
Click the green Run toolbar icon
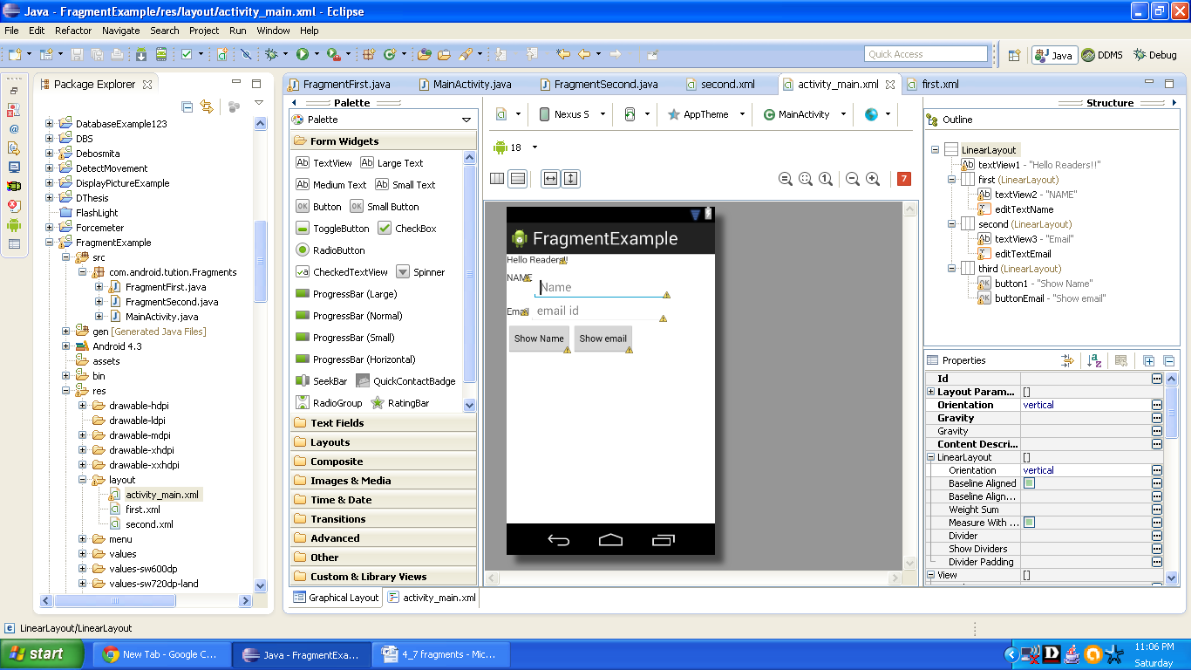pyautogui.click(x=302, y=54)
